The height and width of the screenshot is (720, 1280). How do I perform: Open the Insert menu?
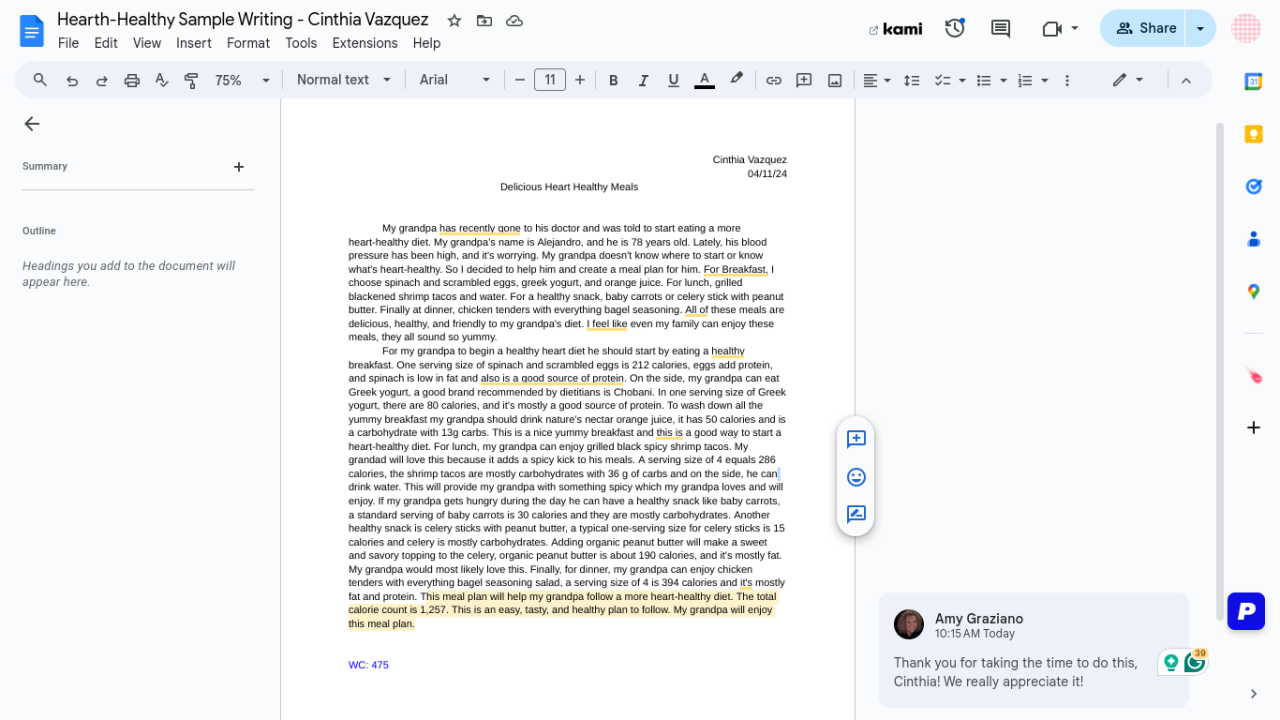[194, 43]
